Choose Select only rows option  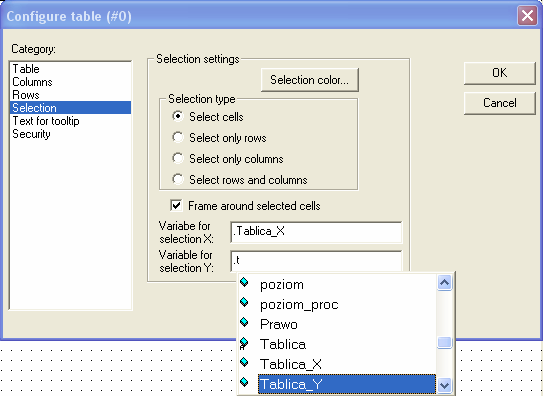point(178,137)
